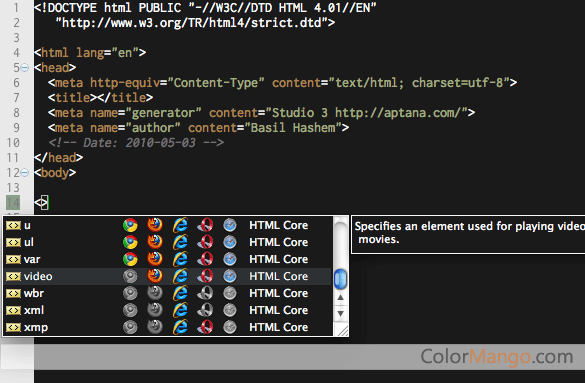Click the Firefox icon in the video row
This screenshot has width=585, height=383.
point(155,276)
